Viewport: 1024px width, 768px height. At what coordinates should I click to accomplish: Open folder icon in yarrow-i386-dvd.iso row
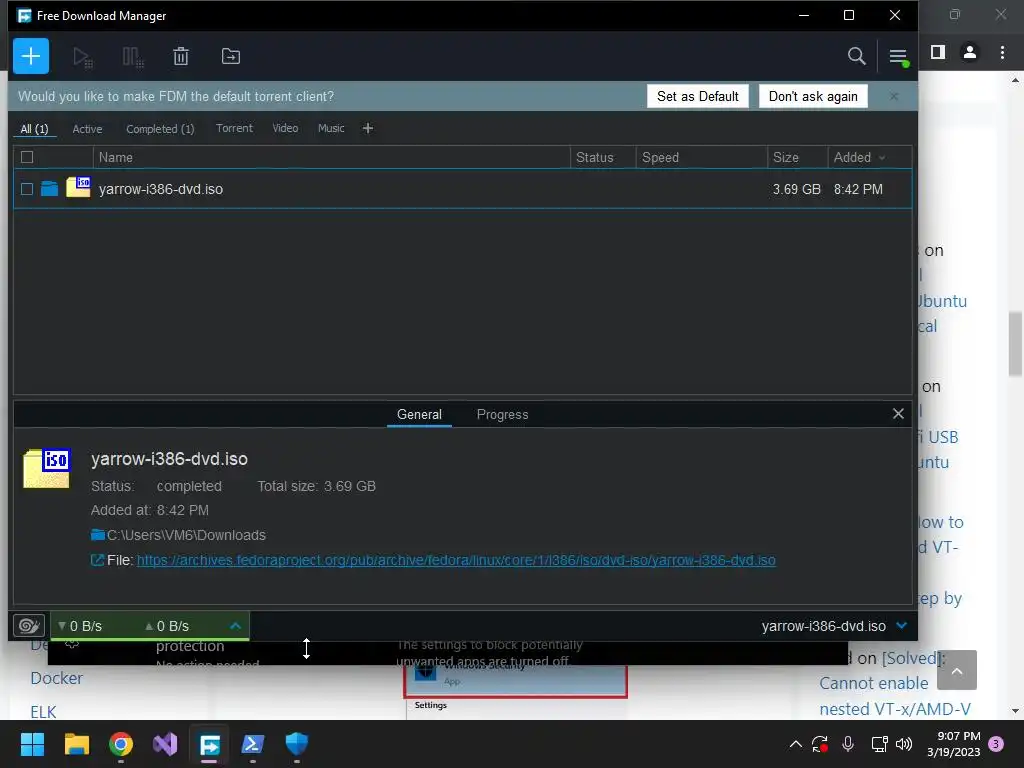pyautogui.click(x=50, y=189)
